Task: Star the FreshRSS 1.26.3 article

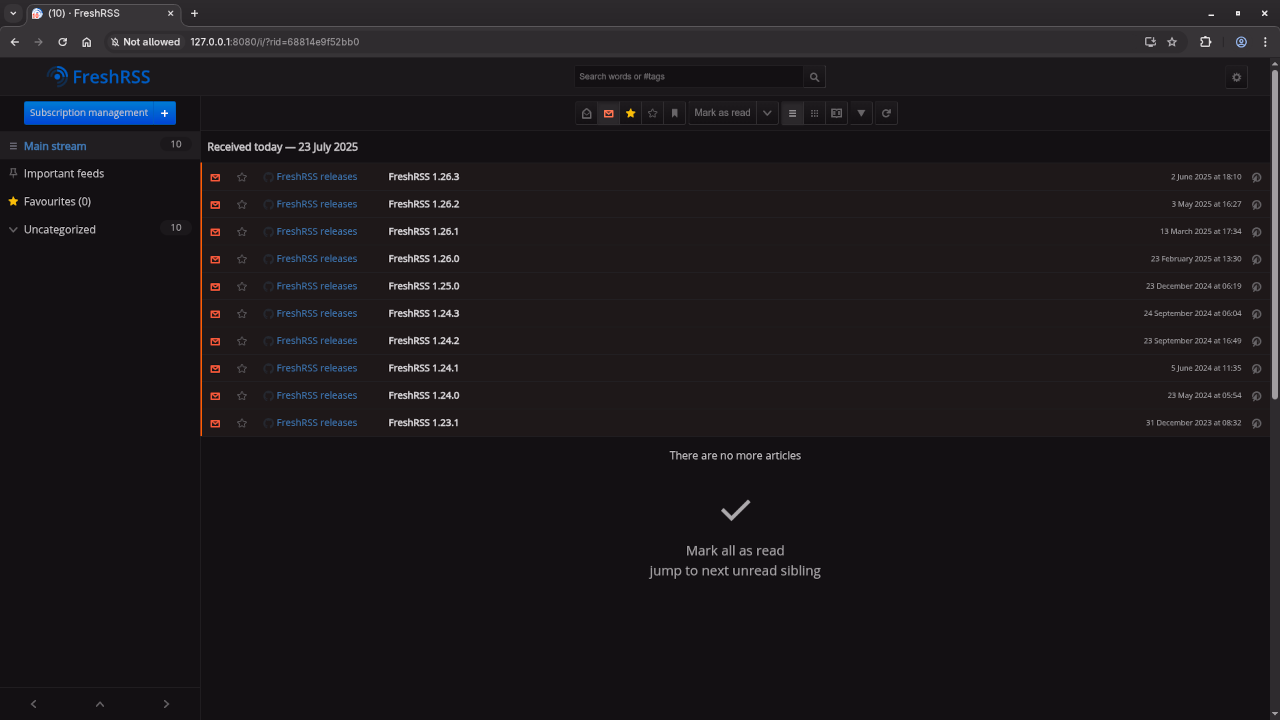Action: click(242, 177)
